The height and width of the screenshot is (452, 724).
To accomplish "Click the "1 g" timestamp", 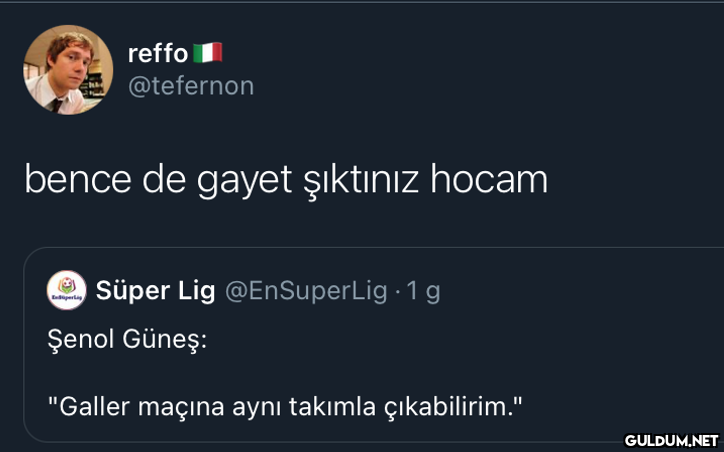I will pos(423,292).
